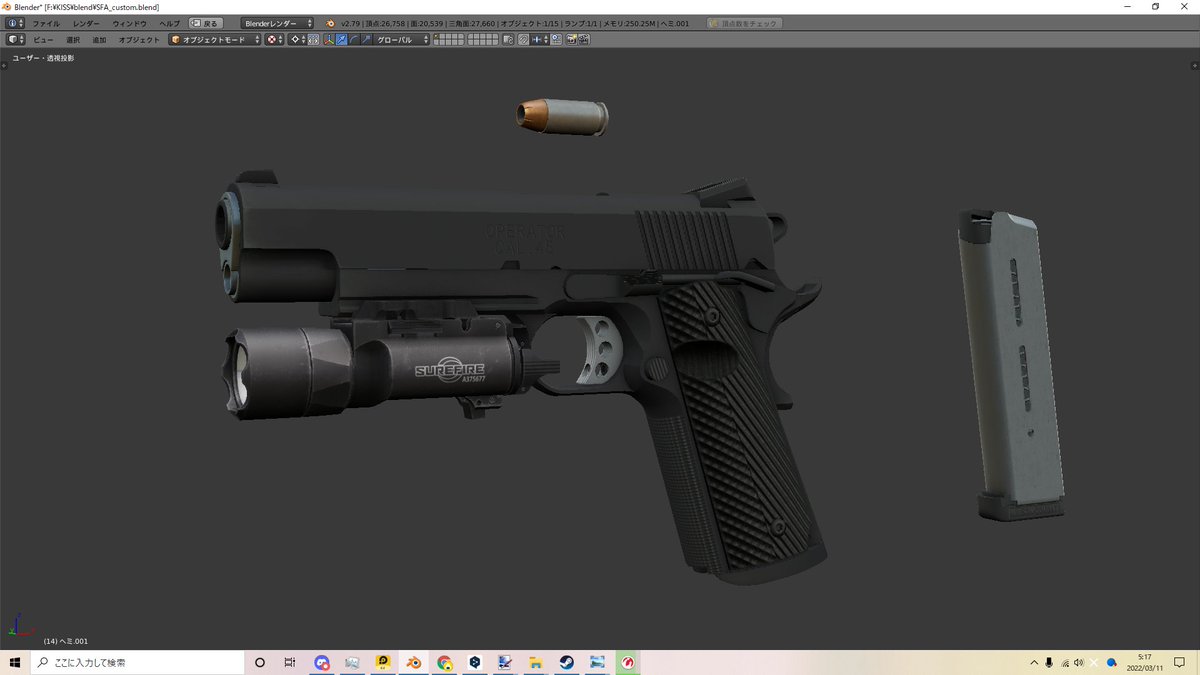Click the Blender logo icon in header
Image resolution: width=1200 pixels, height=675 pixels.
[331, 23]
